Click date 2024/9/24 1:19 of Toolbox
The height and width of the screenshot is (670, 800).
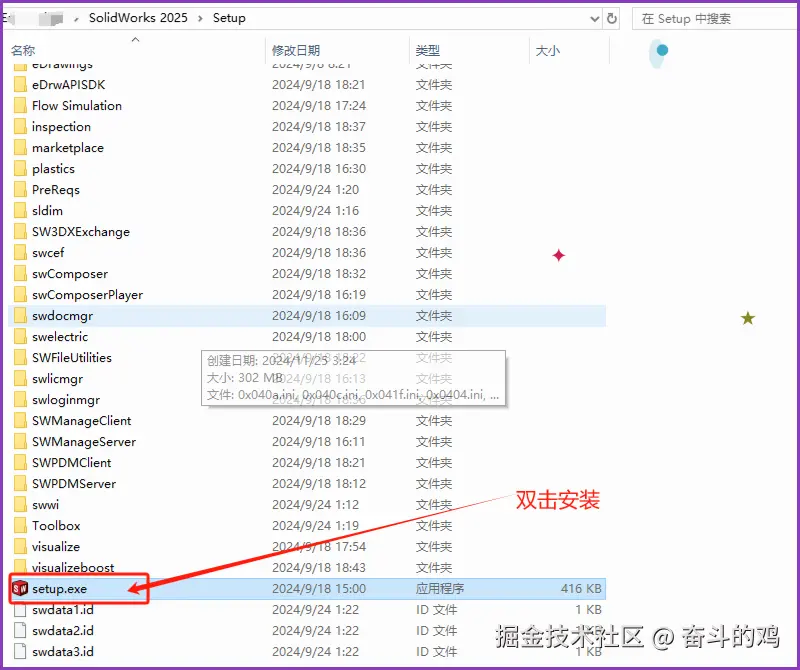point(315,526)
